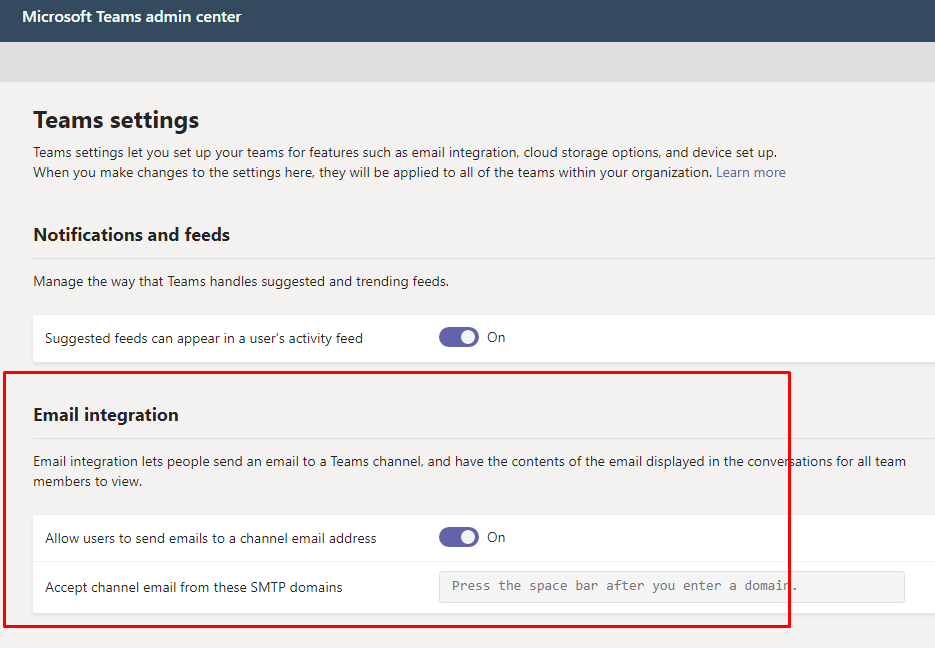The height and width of the screenshot is (648, 935).
Task: Click label Allow users to send emails
Action: (211, 538)
